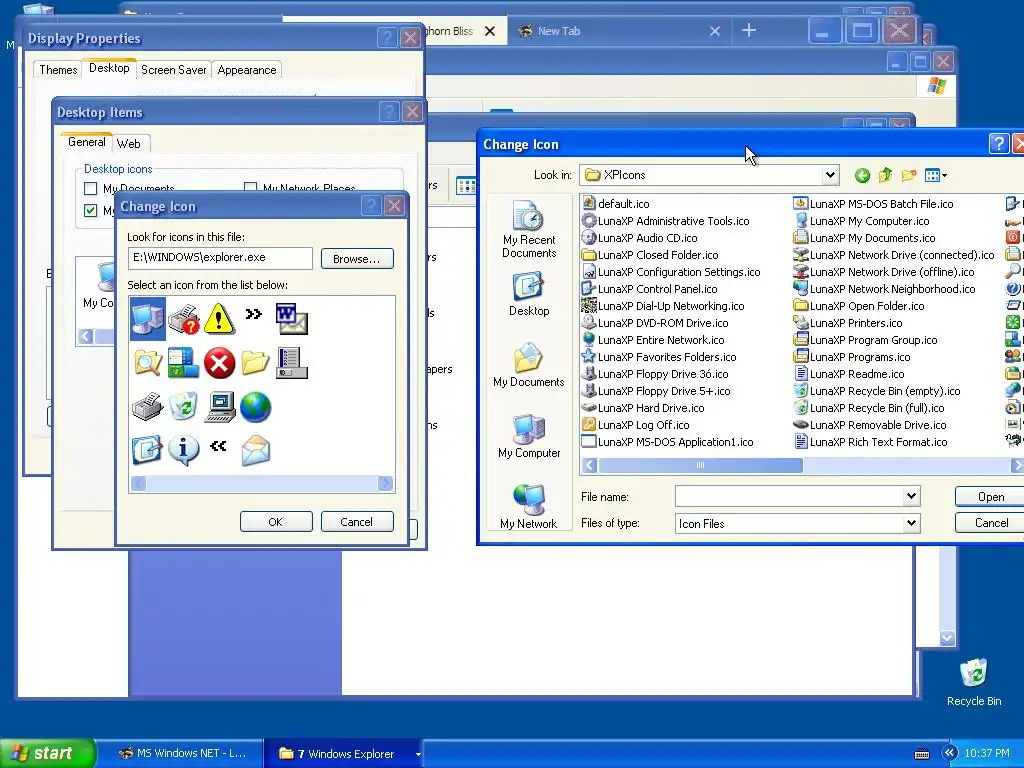
Task: Open the Views menu icon in file dialog
Action: click(x=936, y=175)
